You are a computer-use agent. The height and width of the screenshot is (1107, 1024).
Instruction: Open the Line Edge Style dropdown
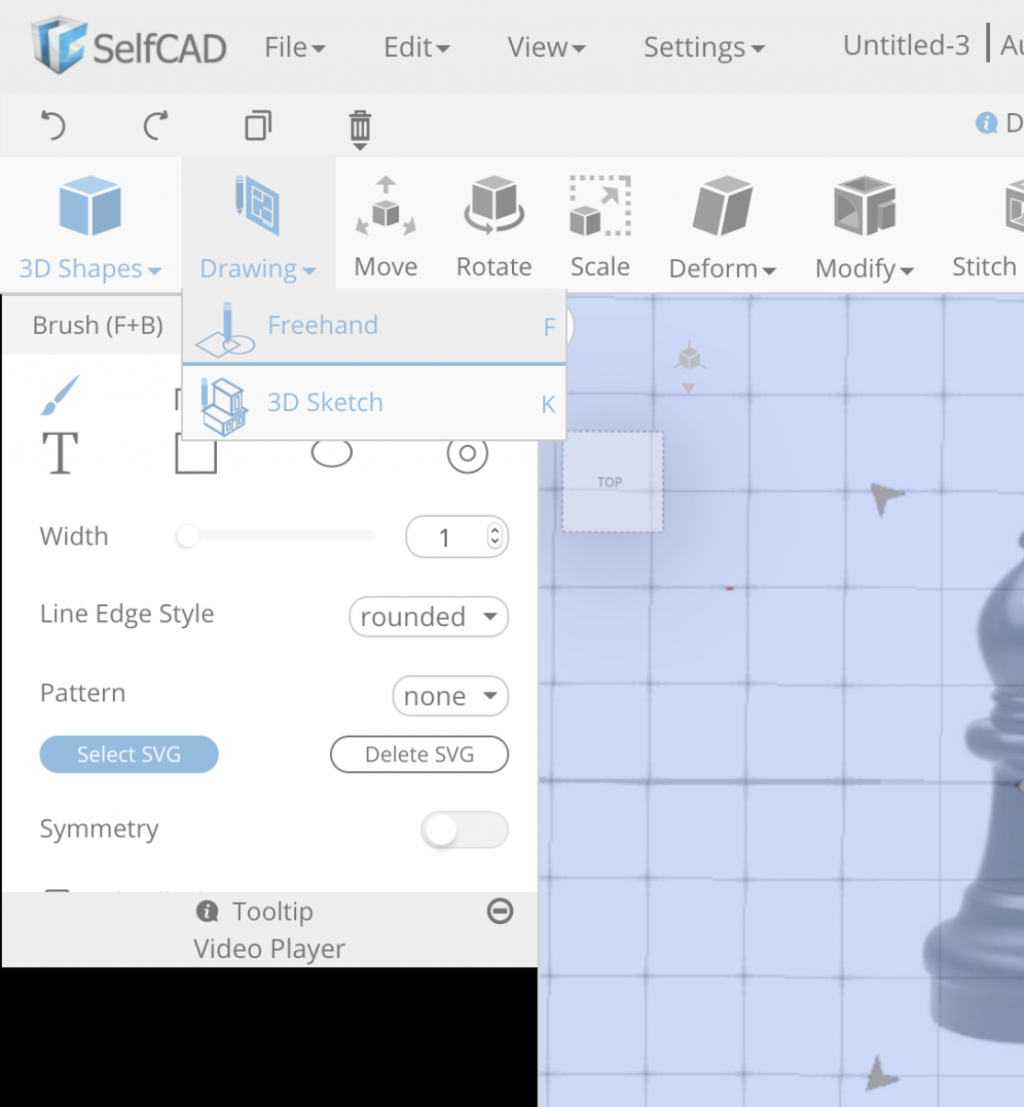[x=428, y=617]
